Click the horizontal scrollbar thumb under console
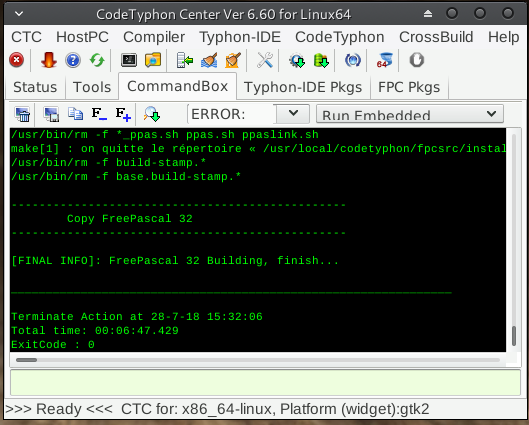The image size is (529, 425). [26, 360]
